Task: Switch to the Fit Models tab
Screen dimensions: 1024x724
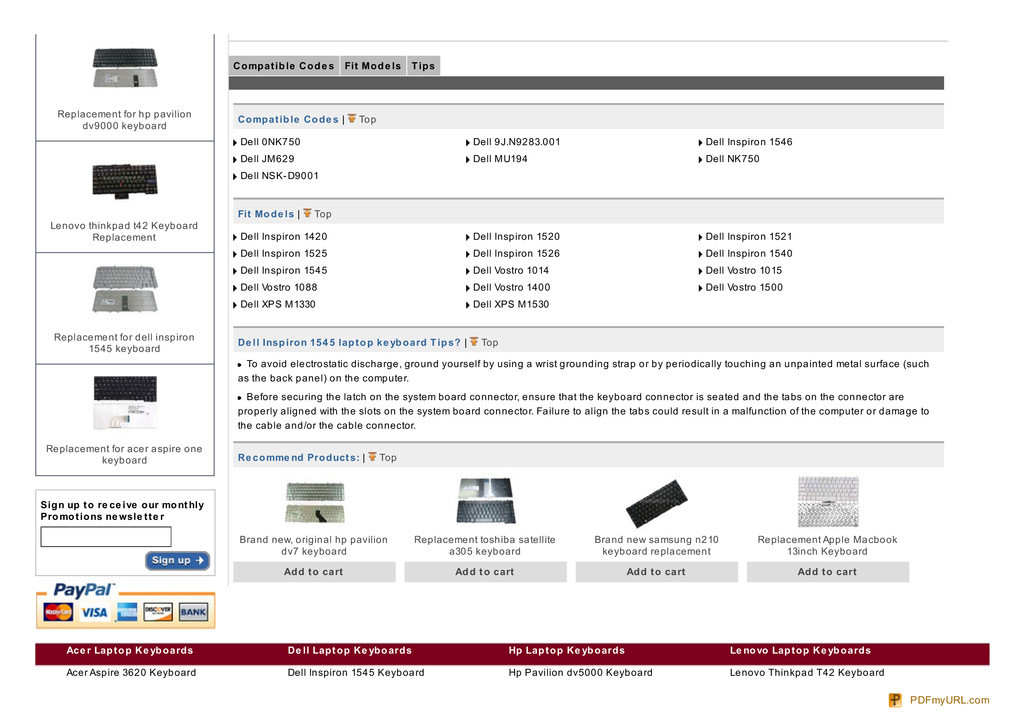Action: pyautogui.click(x=373, y=66)
